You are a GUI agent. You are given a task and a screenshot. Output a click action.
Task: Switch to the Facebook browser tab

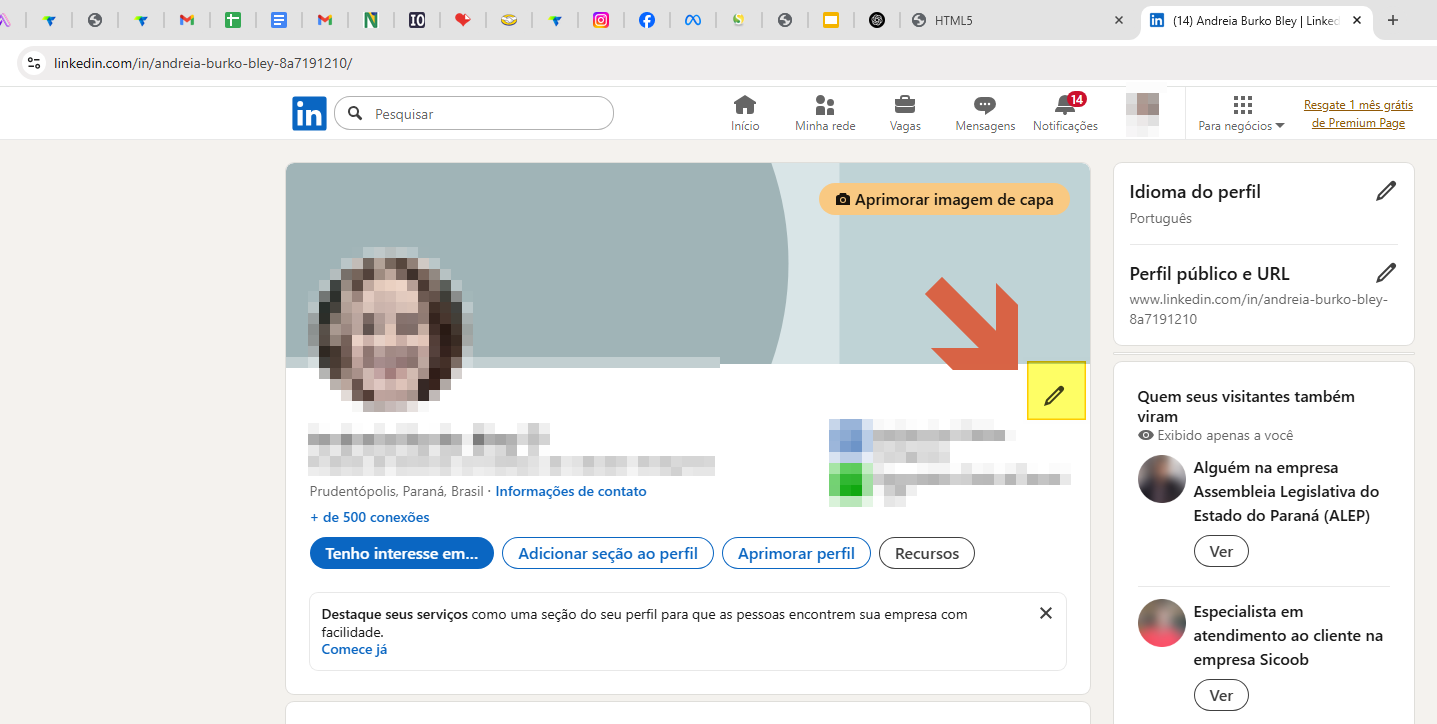[x=647, y=20]
